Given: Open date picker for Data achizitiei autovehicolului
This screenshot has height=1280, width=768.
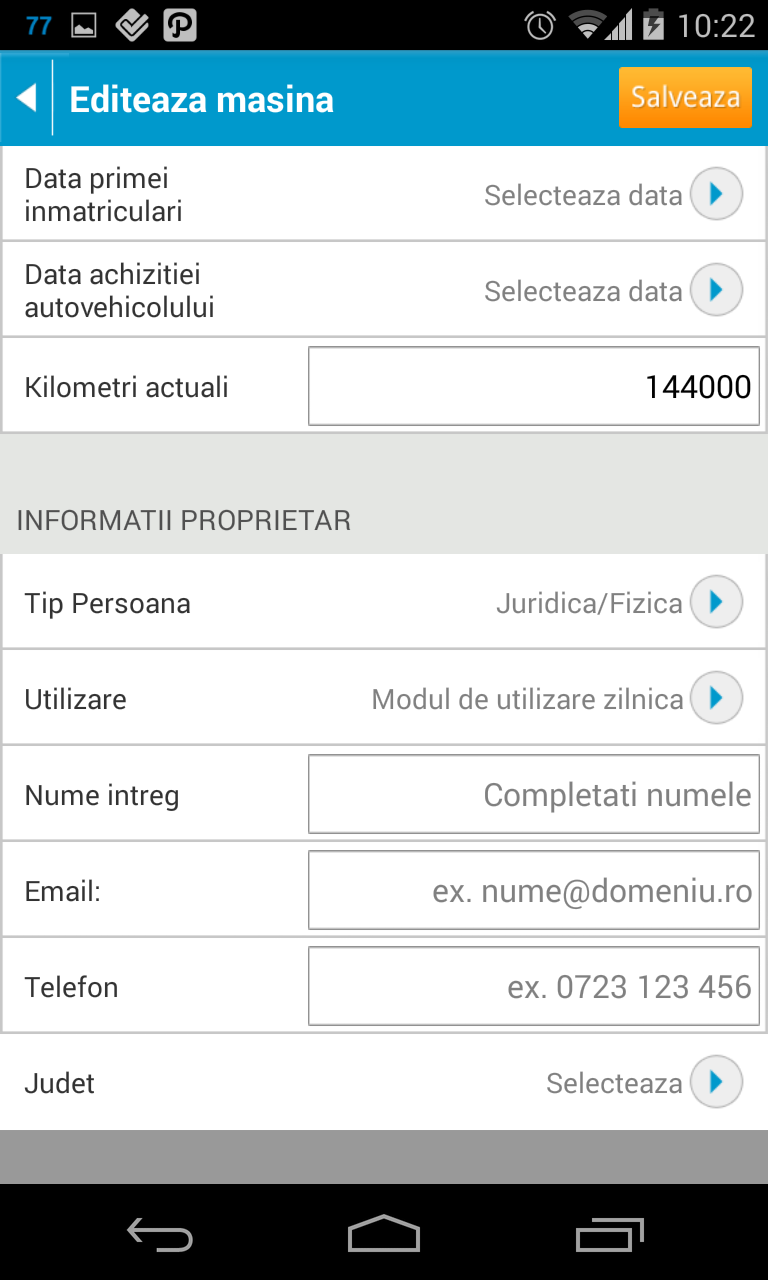Looking at the screenshot, I should [x=716, y=290].
